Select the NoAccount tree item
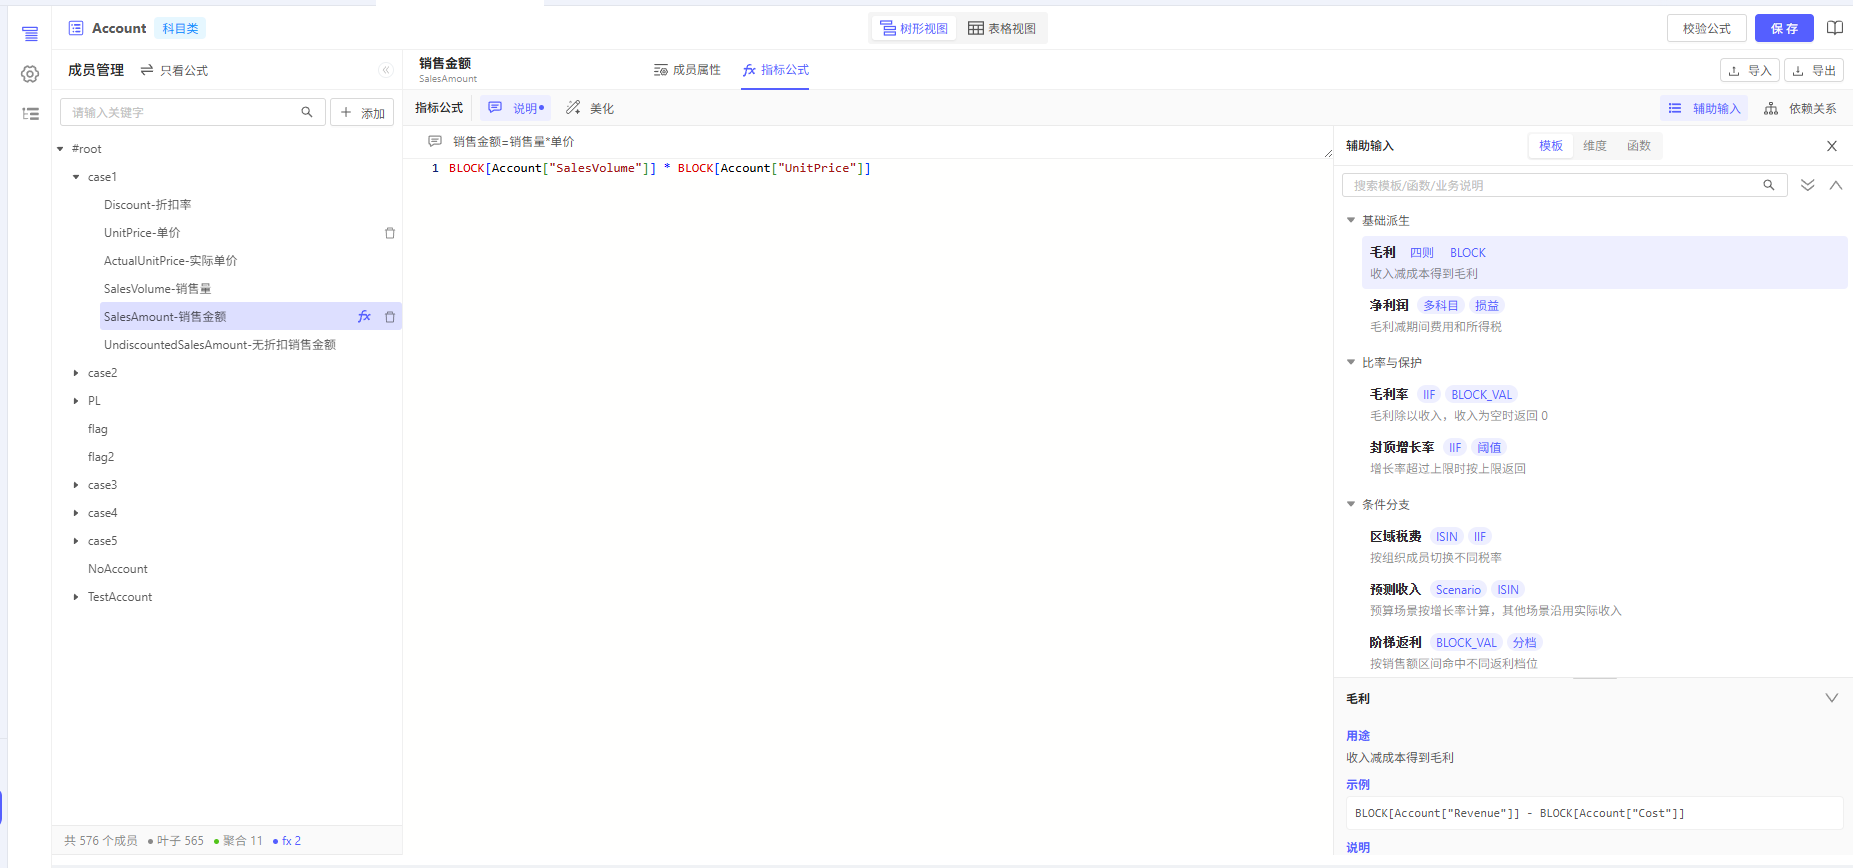Screen dimensions: 1853x868 coord(118,569)
